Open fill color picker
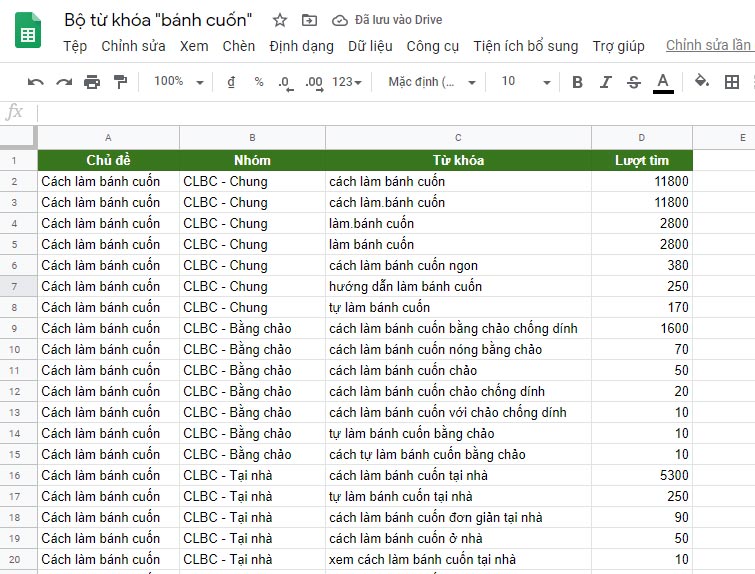Image resolution: width=755 pixels, height=574 pixels. point(702,81)
